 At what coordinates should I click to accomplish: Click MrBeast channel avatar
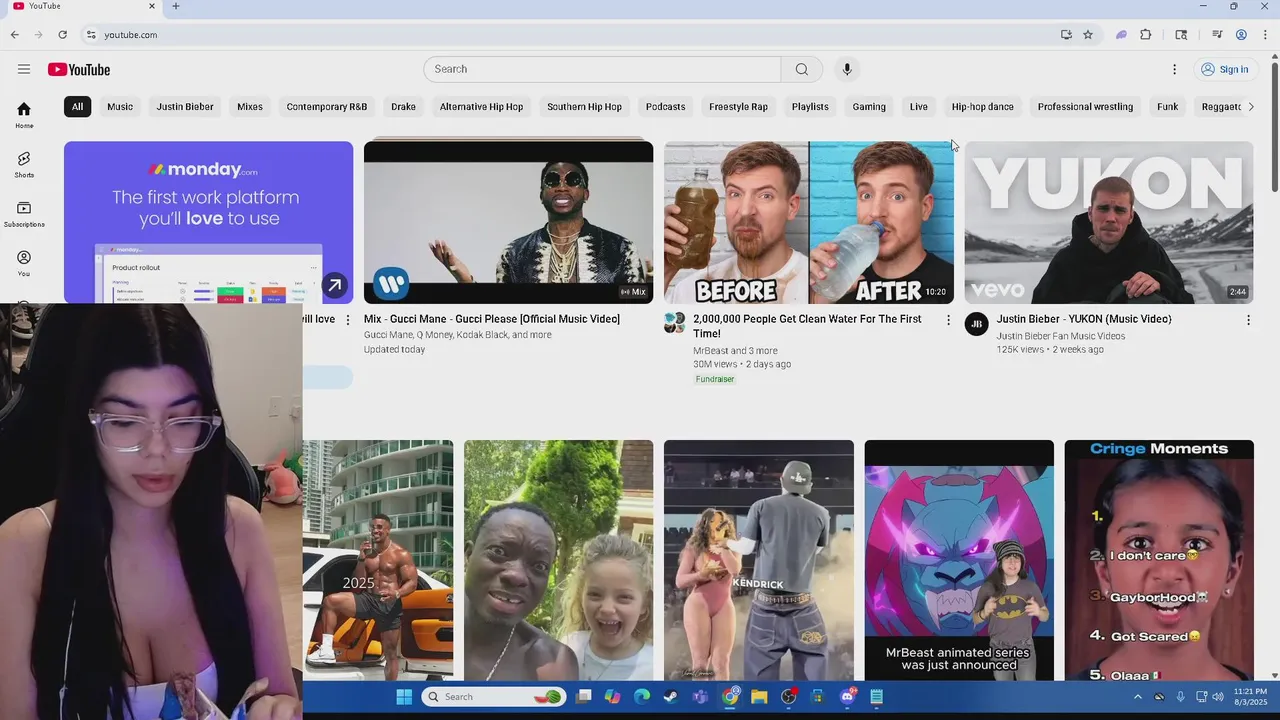[676, 323]
